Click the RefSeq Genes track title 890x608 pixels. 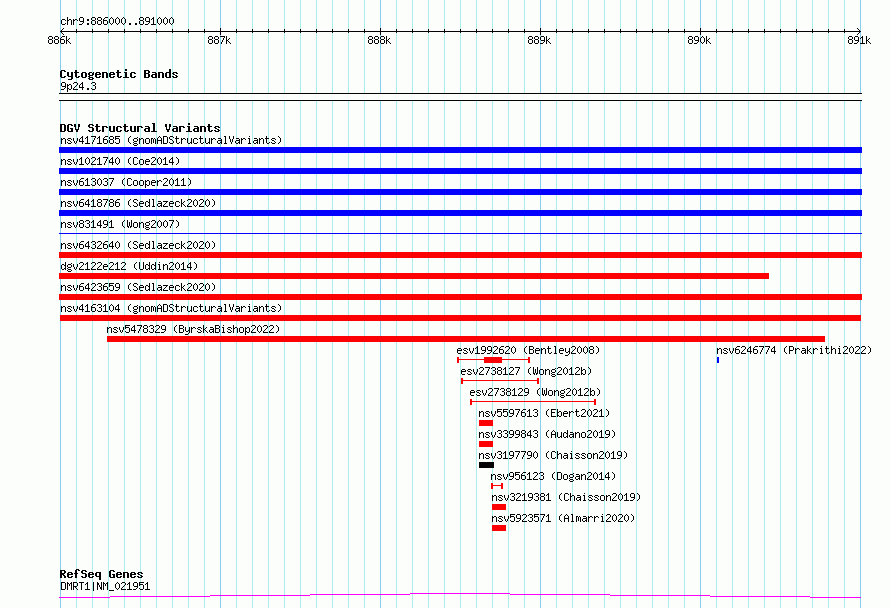pos(101,574)
